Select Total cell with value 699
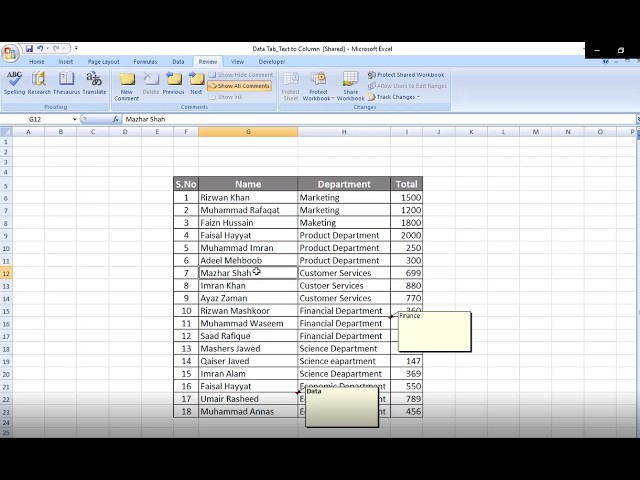 tap(407, 273)
